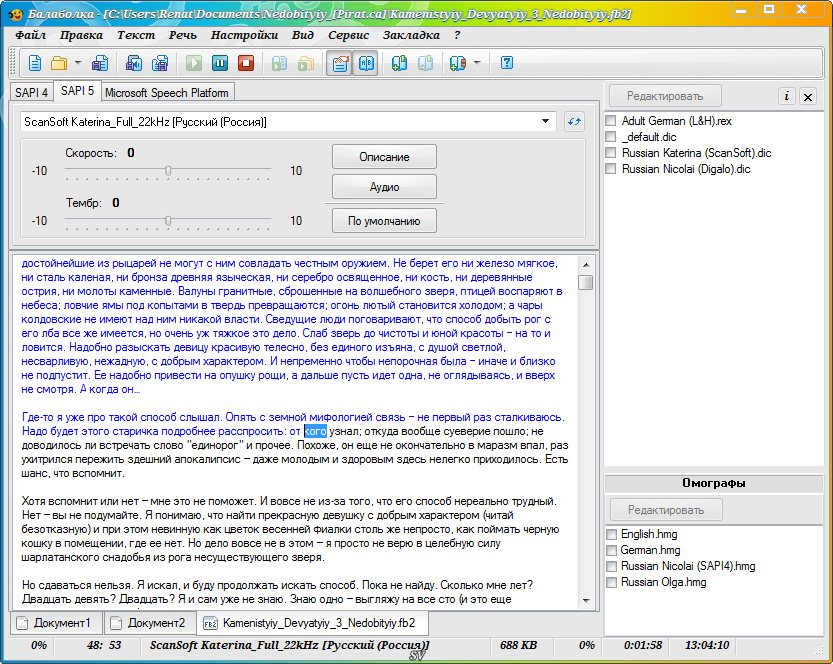
Task: Check the Adult German (L&H).rex dictionary
Action: [x=611, y=121]
